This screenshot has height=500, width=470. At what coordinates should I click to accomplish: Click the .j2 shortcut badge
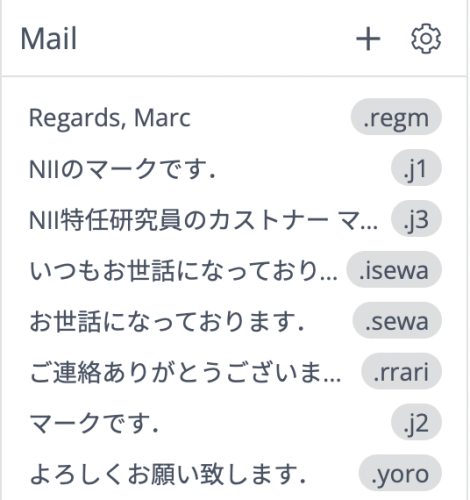[x=416, y=422]
